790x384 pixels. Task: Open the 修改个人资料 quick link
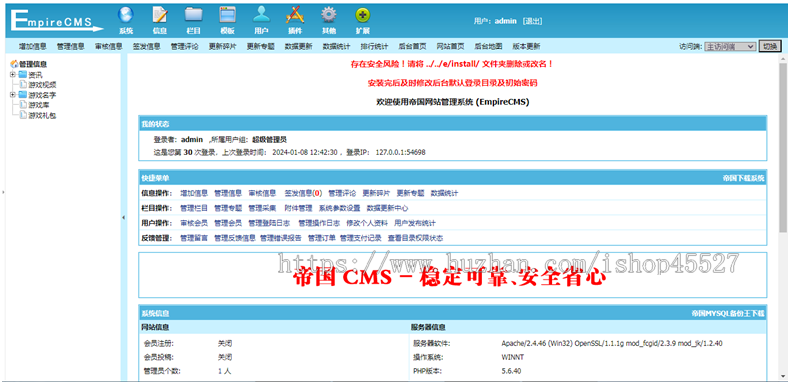pyautogui.click(x=367, y=223)
